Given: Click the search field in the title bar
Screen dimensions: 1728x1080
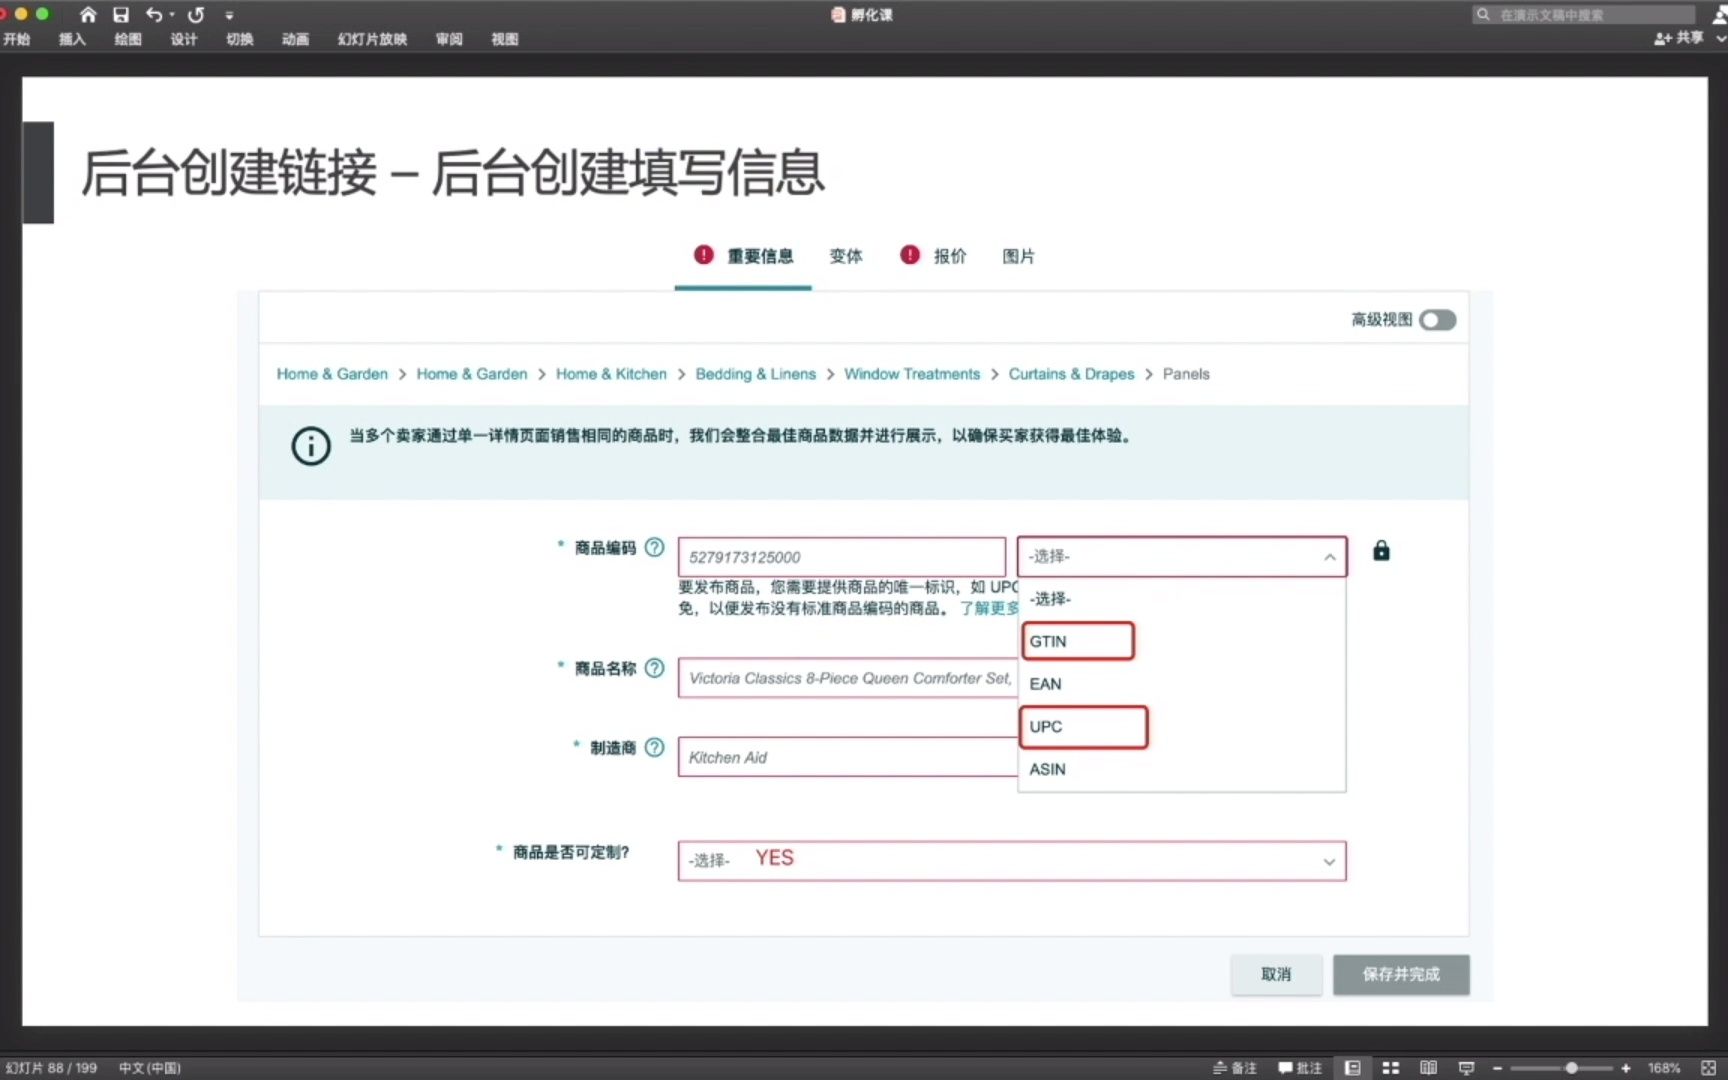Looking at the screenshot, I should (1584, 14).
